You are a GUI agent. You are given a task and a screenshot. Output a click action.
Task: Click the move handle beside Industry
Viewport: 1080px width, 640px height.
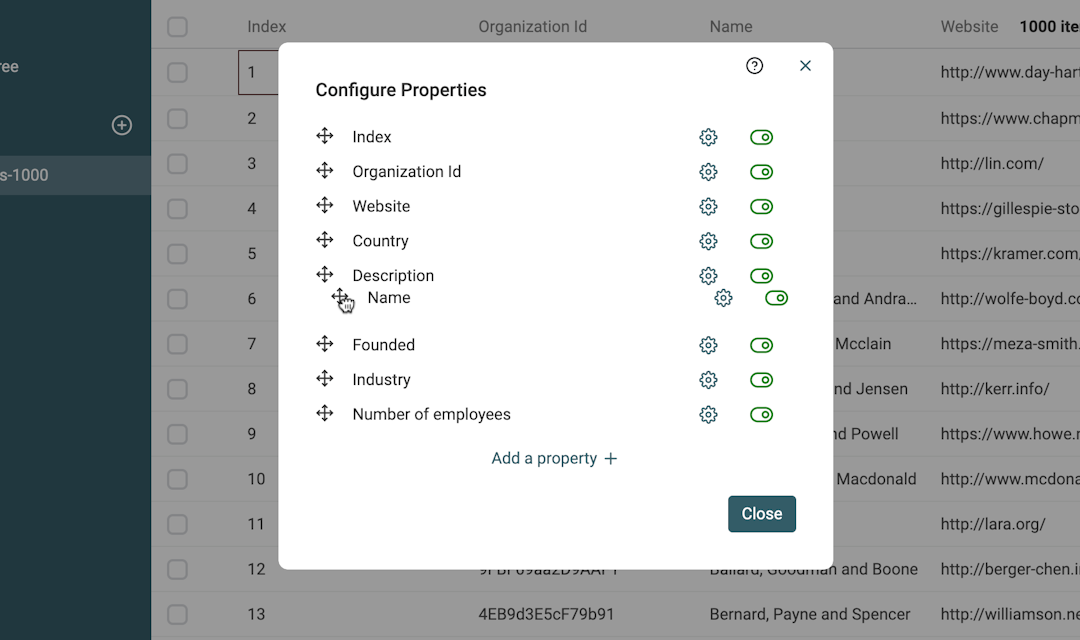pos(325,380)
